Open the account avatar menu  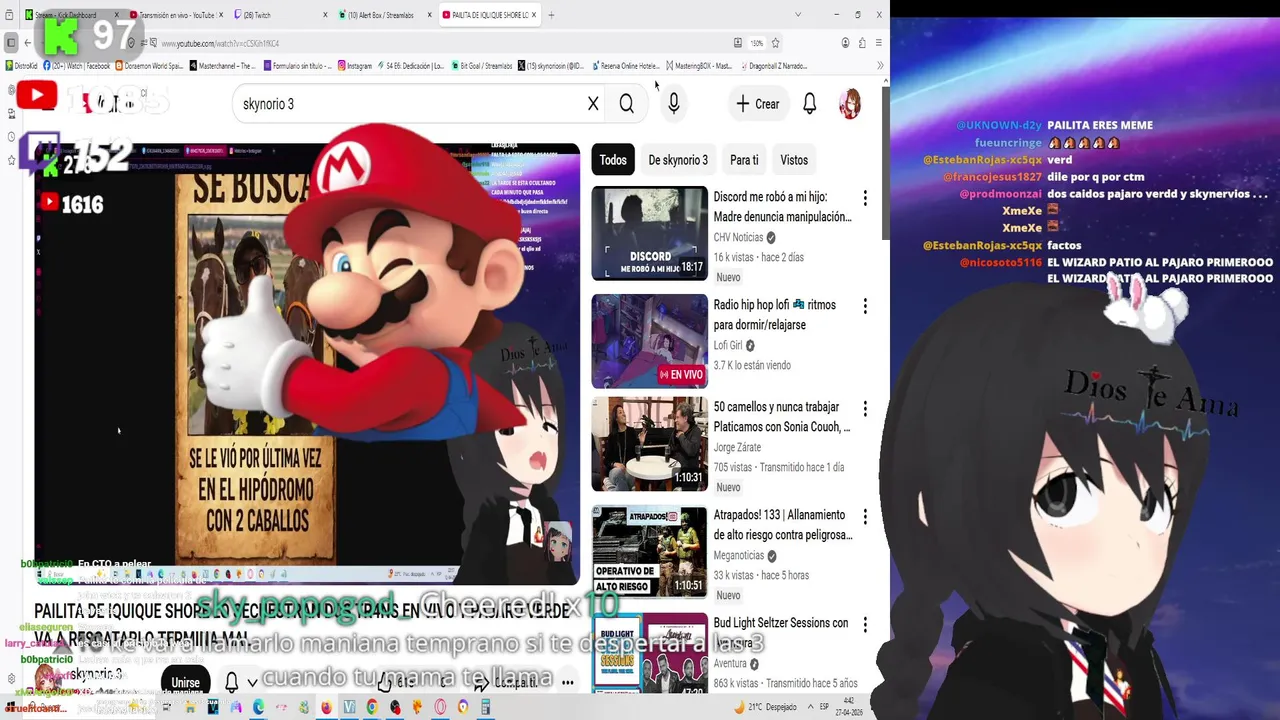[x=850, y=104]
